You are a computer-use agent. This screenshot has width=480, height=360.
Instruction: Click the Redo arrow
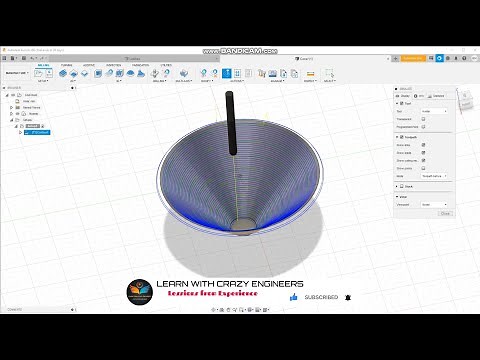(42, 58)
